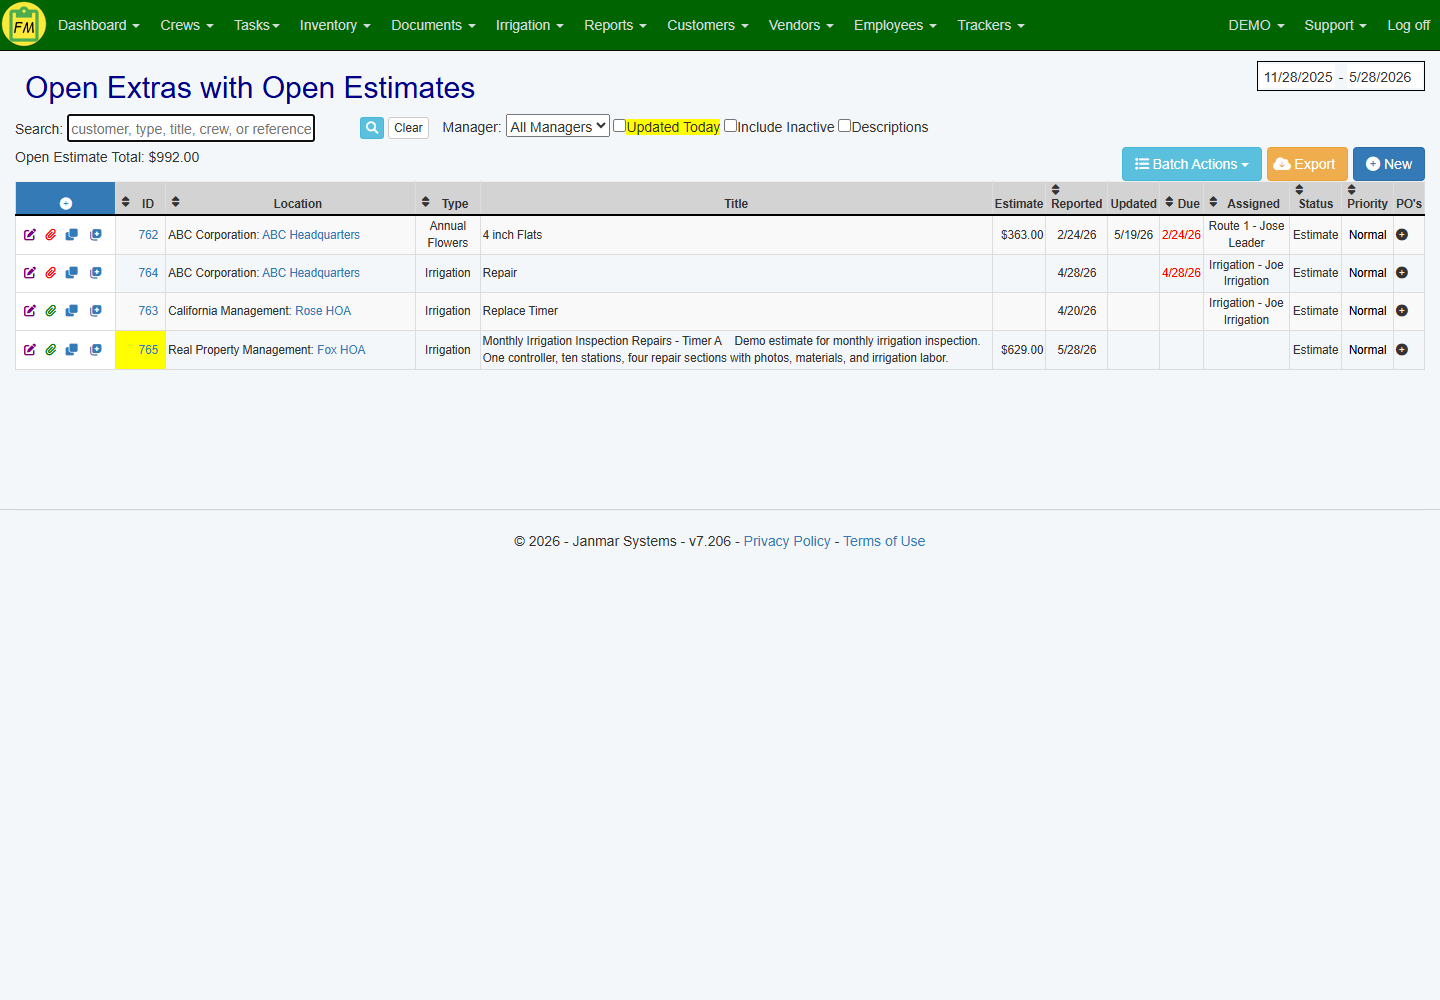Screen dimensions: 1440x1000
Task: Open the Crews menu
Action: tap(187, 25)
